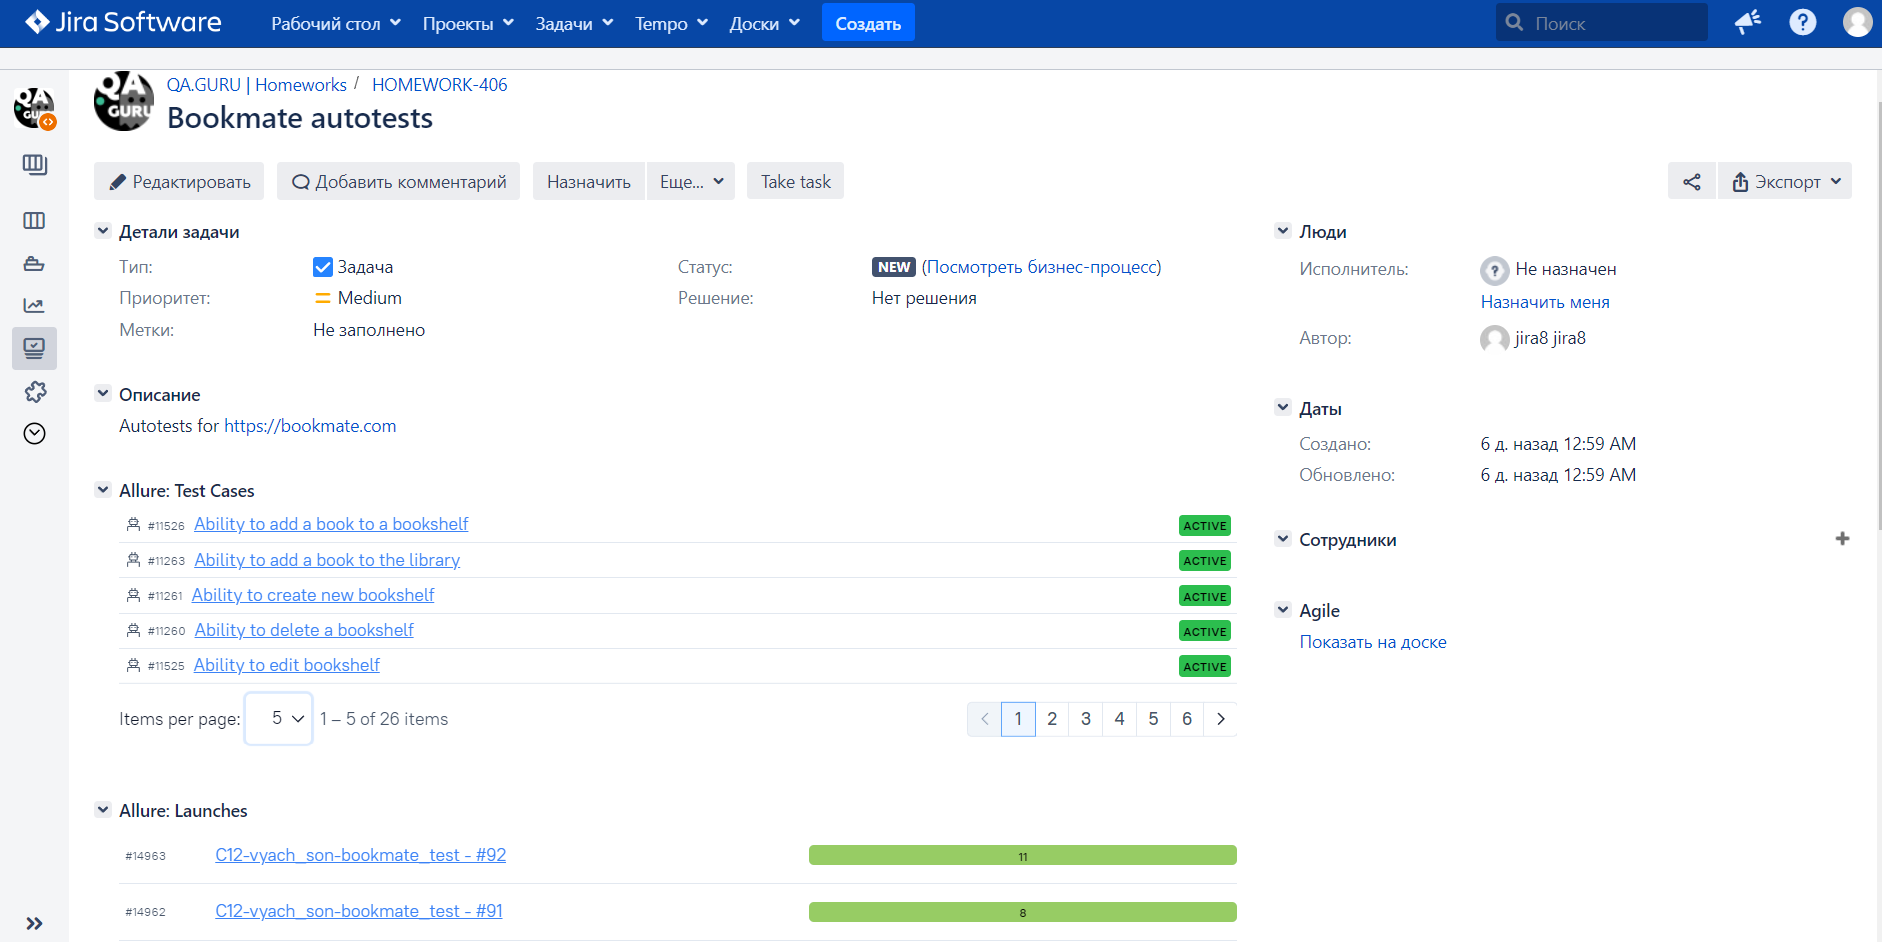
Task: Open the HOMEWORK-406 breadcrumb link
Action: 440,85
